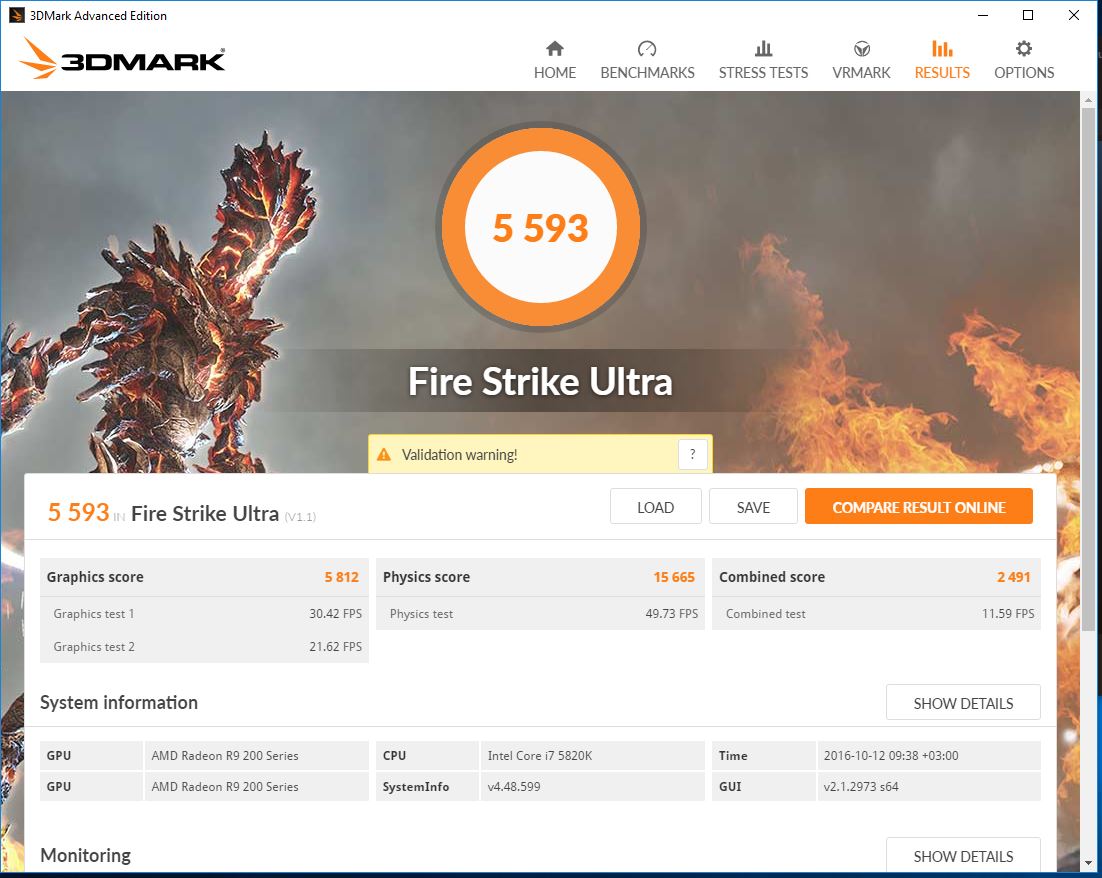Click the GUI version v2.1.2973 s64
Viewport: 1102px width, 878px height.
[861, 787]
